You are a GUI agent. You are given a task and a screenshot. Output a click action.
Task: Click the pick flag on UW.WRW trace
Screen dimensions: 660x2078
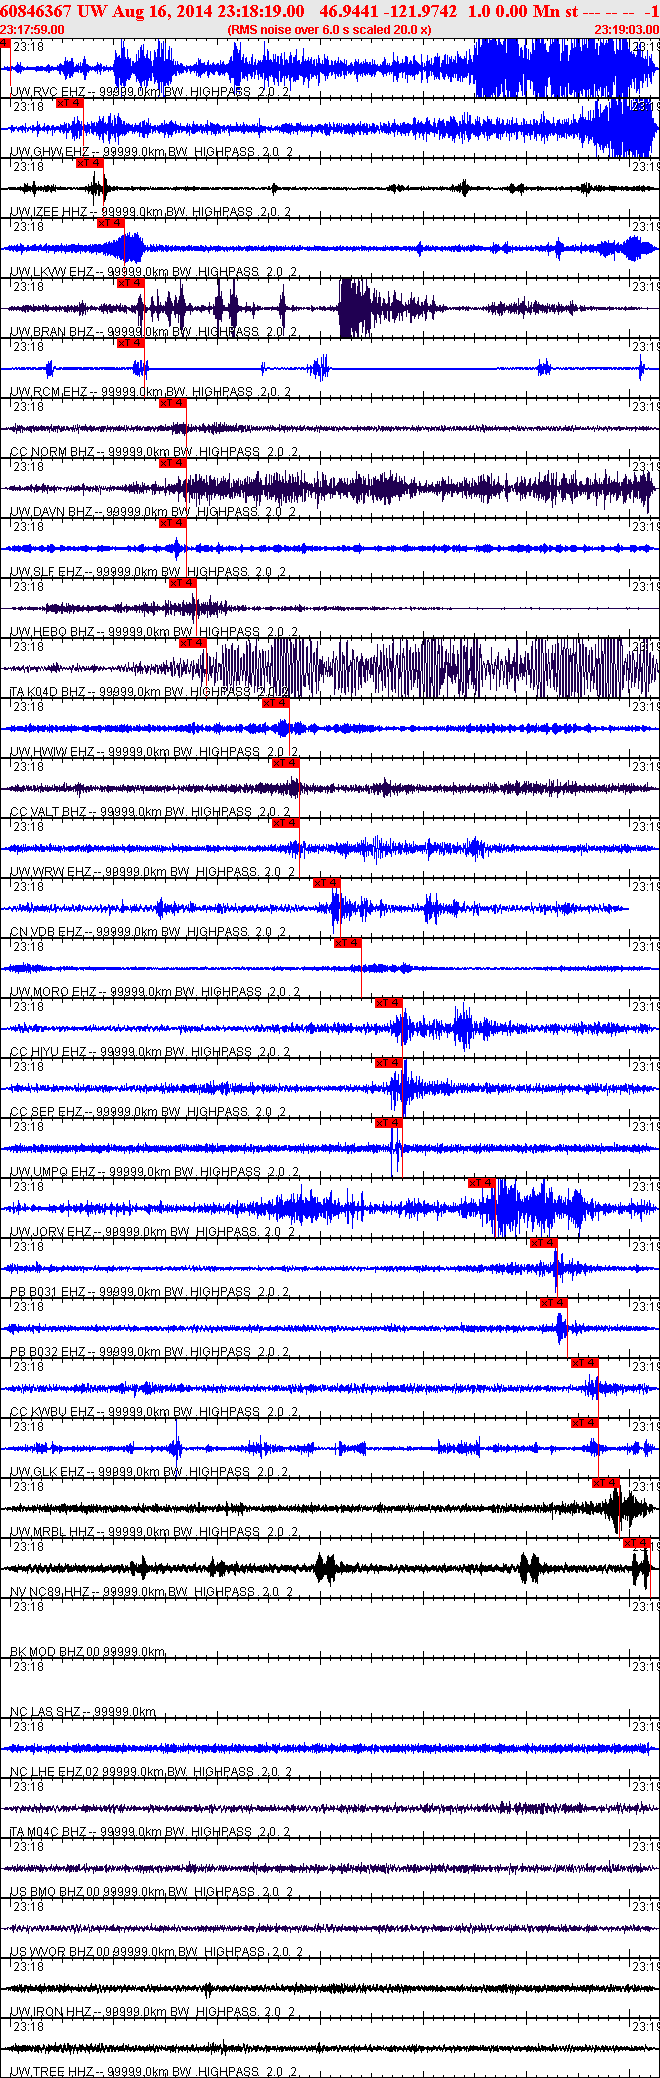pos(286,823)
